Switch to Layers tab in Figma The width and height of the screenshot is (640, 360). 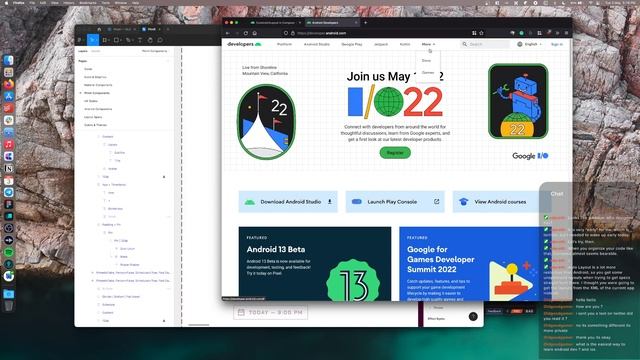(83, 51)
